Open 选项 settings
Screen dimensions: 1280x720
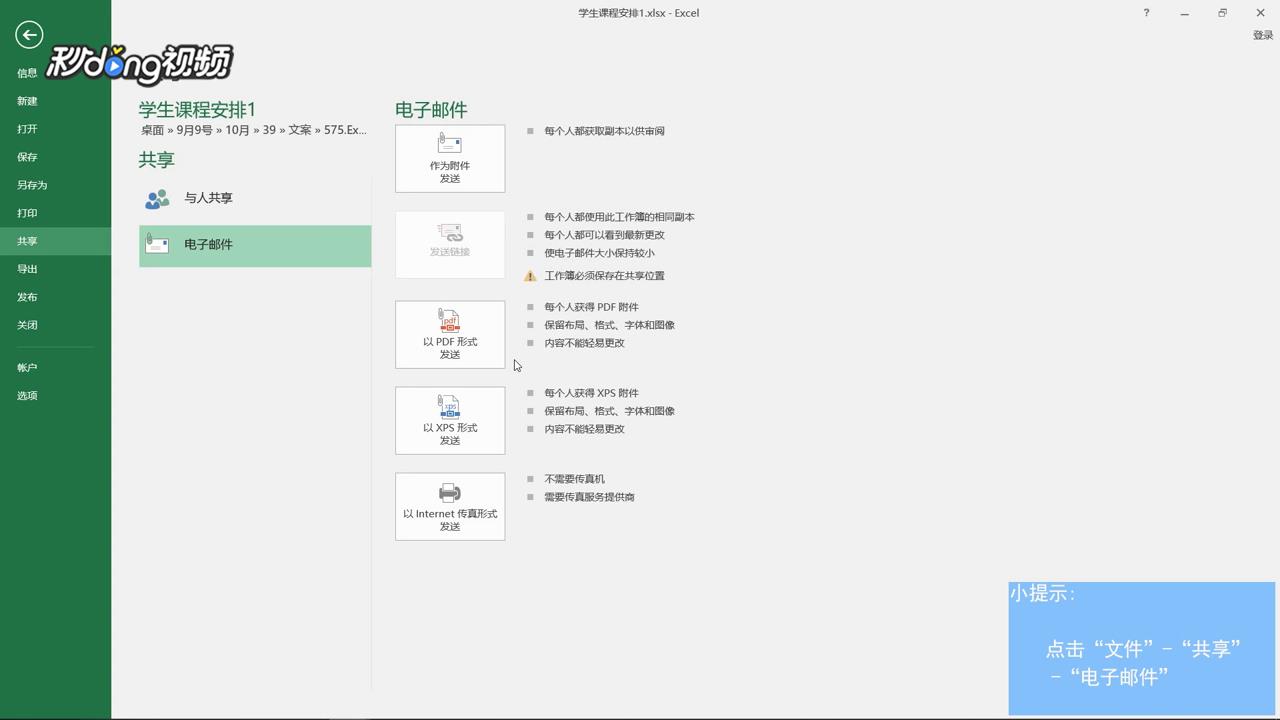click(x=55, y=396)
